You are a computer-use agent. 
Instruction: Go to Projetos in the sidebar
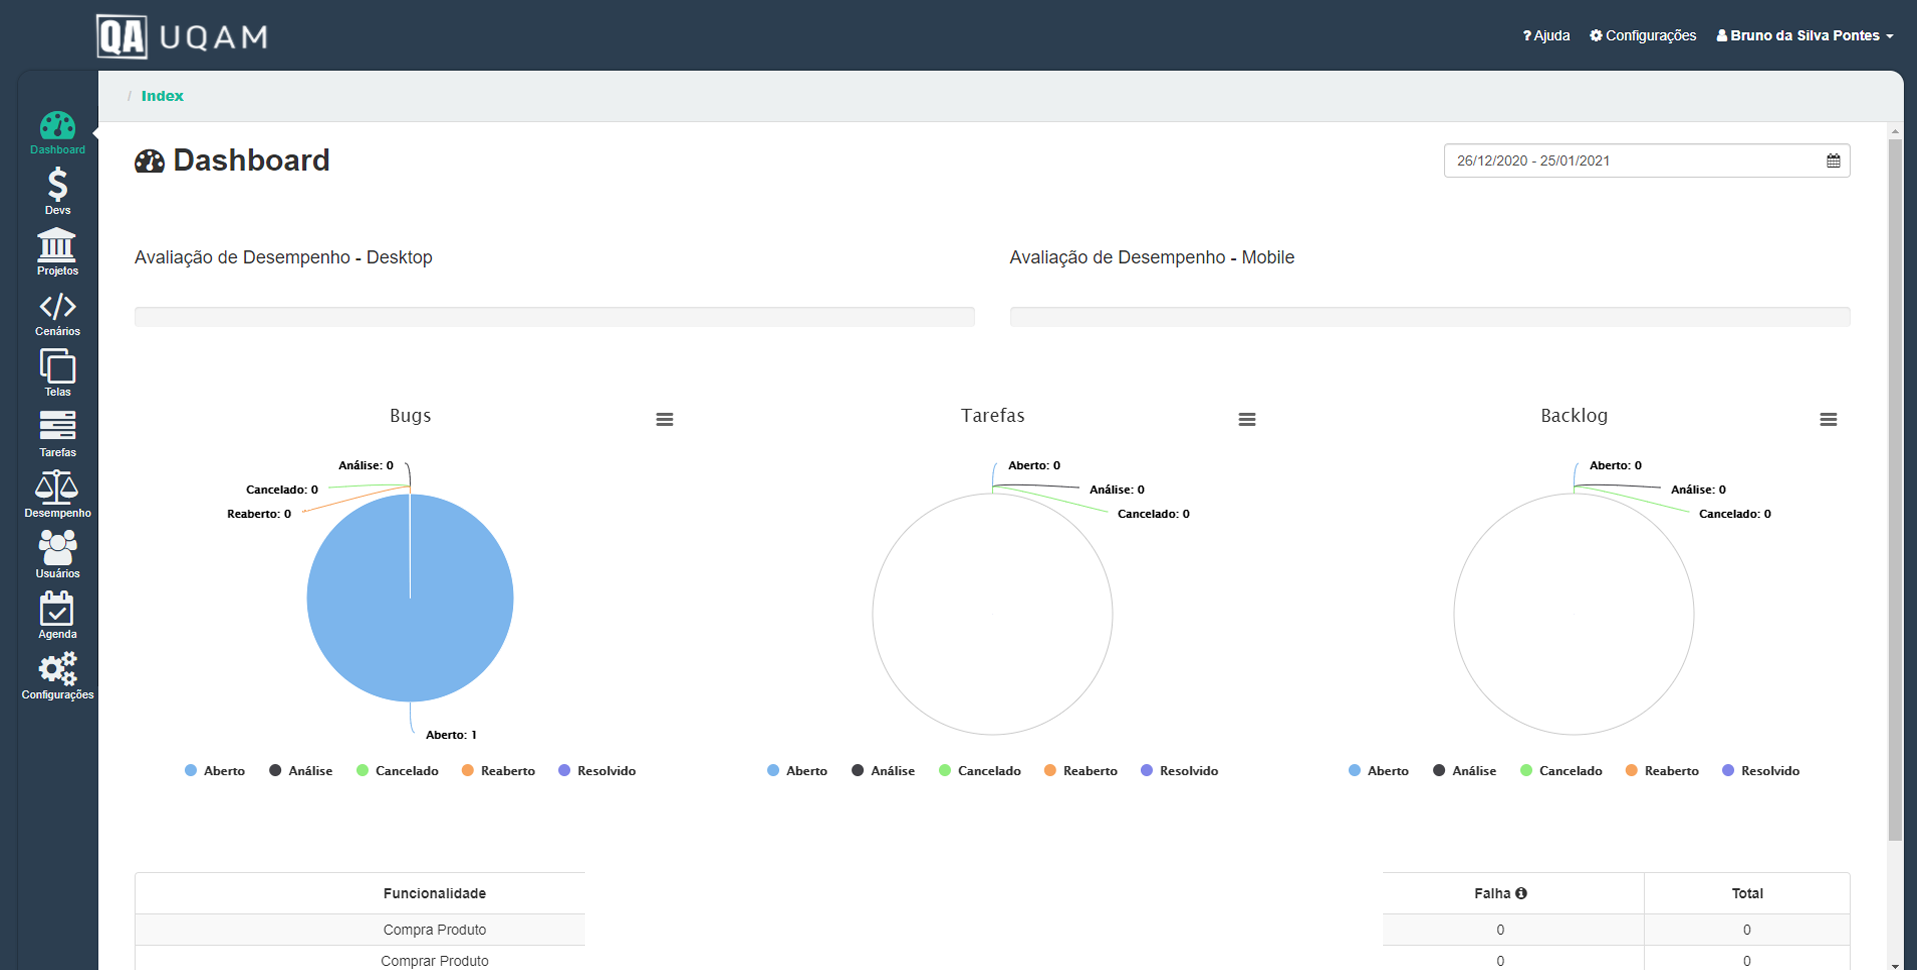coord(57,251)
